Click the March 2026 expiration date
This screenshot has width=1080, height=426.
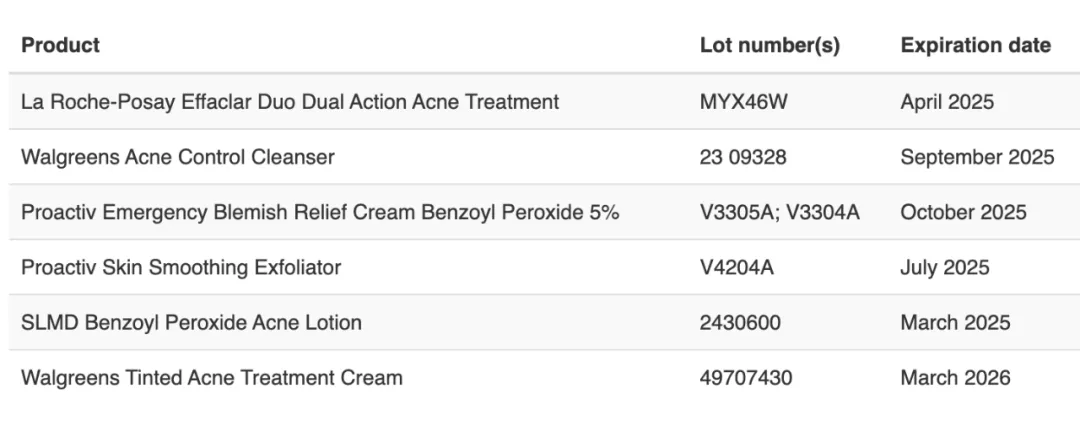click(955, 378)
